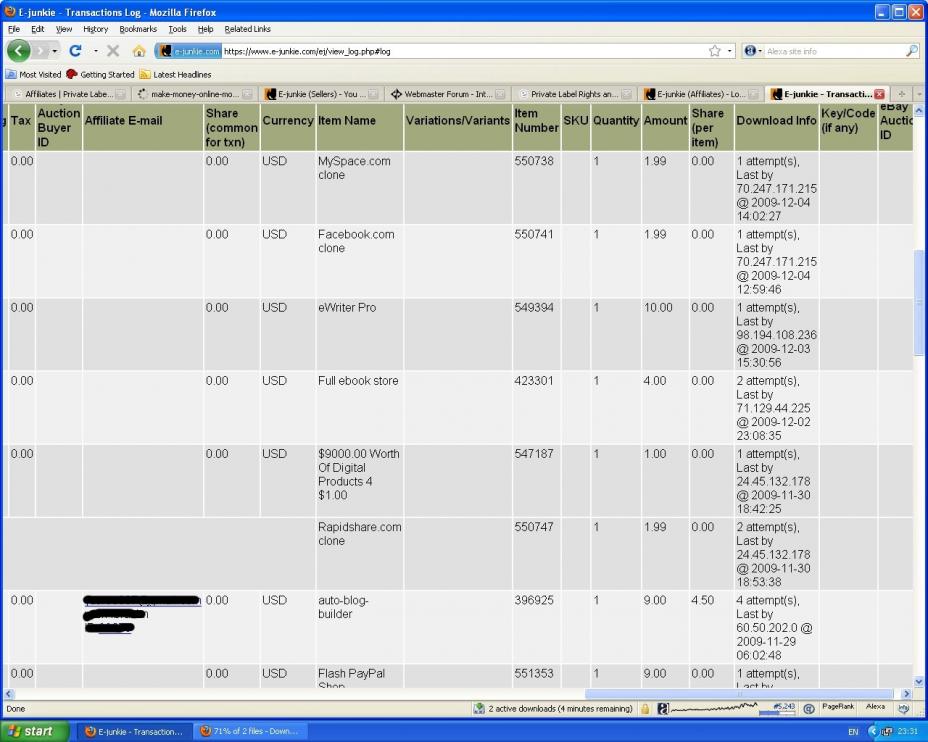The height and width of the screenshot is (742, 928).
Task: Open the History menu
Action: tap(95, 29)
